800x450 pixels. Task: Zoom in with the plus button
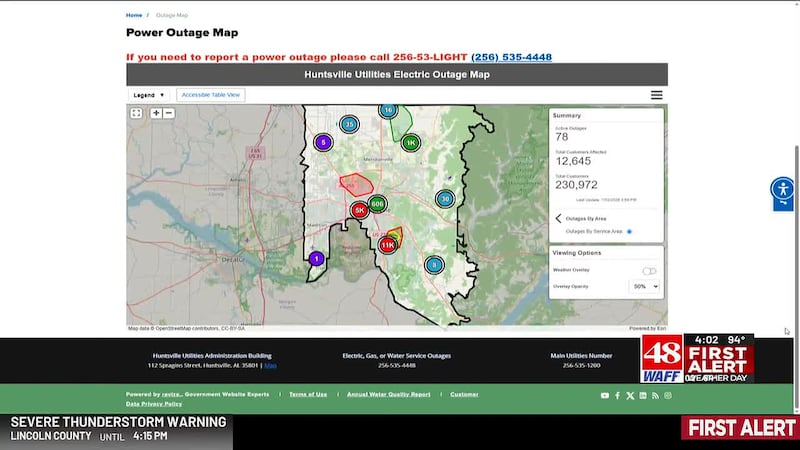156,113
